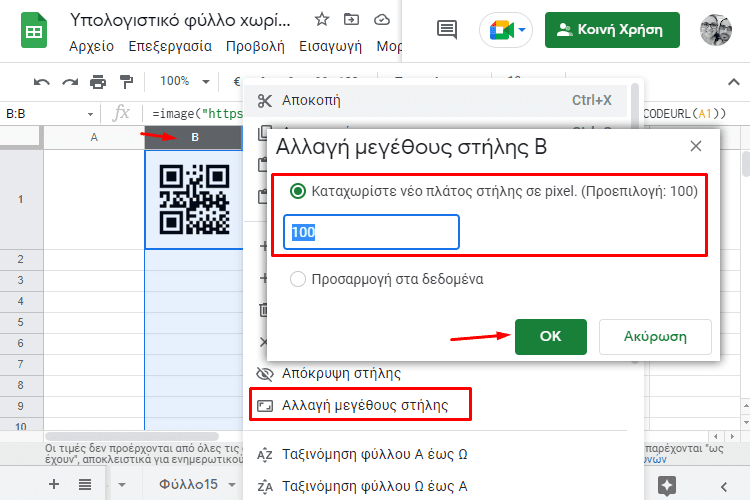Open the Google account avatar
Viewport: 750px width, 500px height.
(x=716, y=30)
